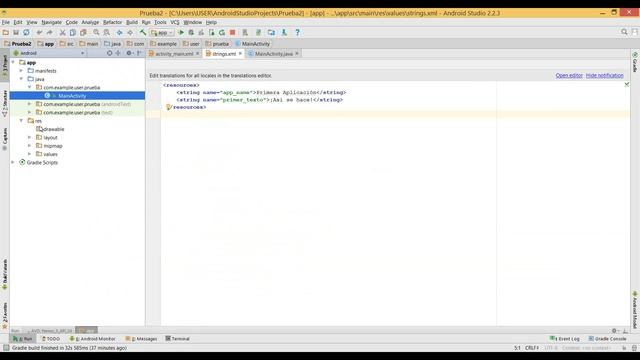Click the Help question mark icon

click(x=298, y=32)
